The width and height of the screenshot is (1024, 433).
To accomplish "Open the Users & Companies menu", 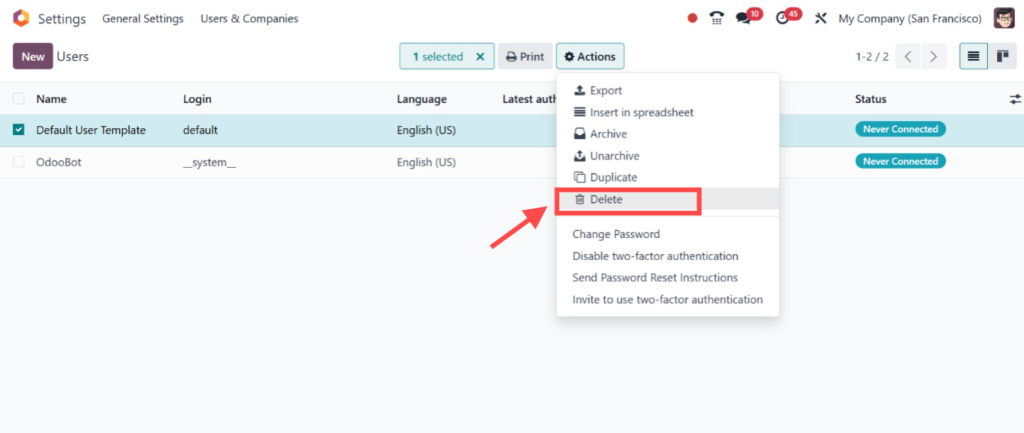I will coord(249,19).
